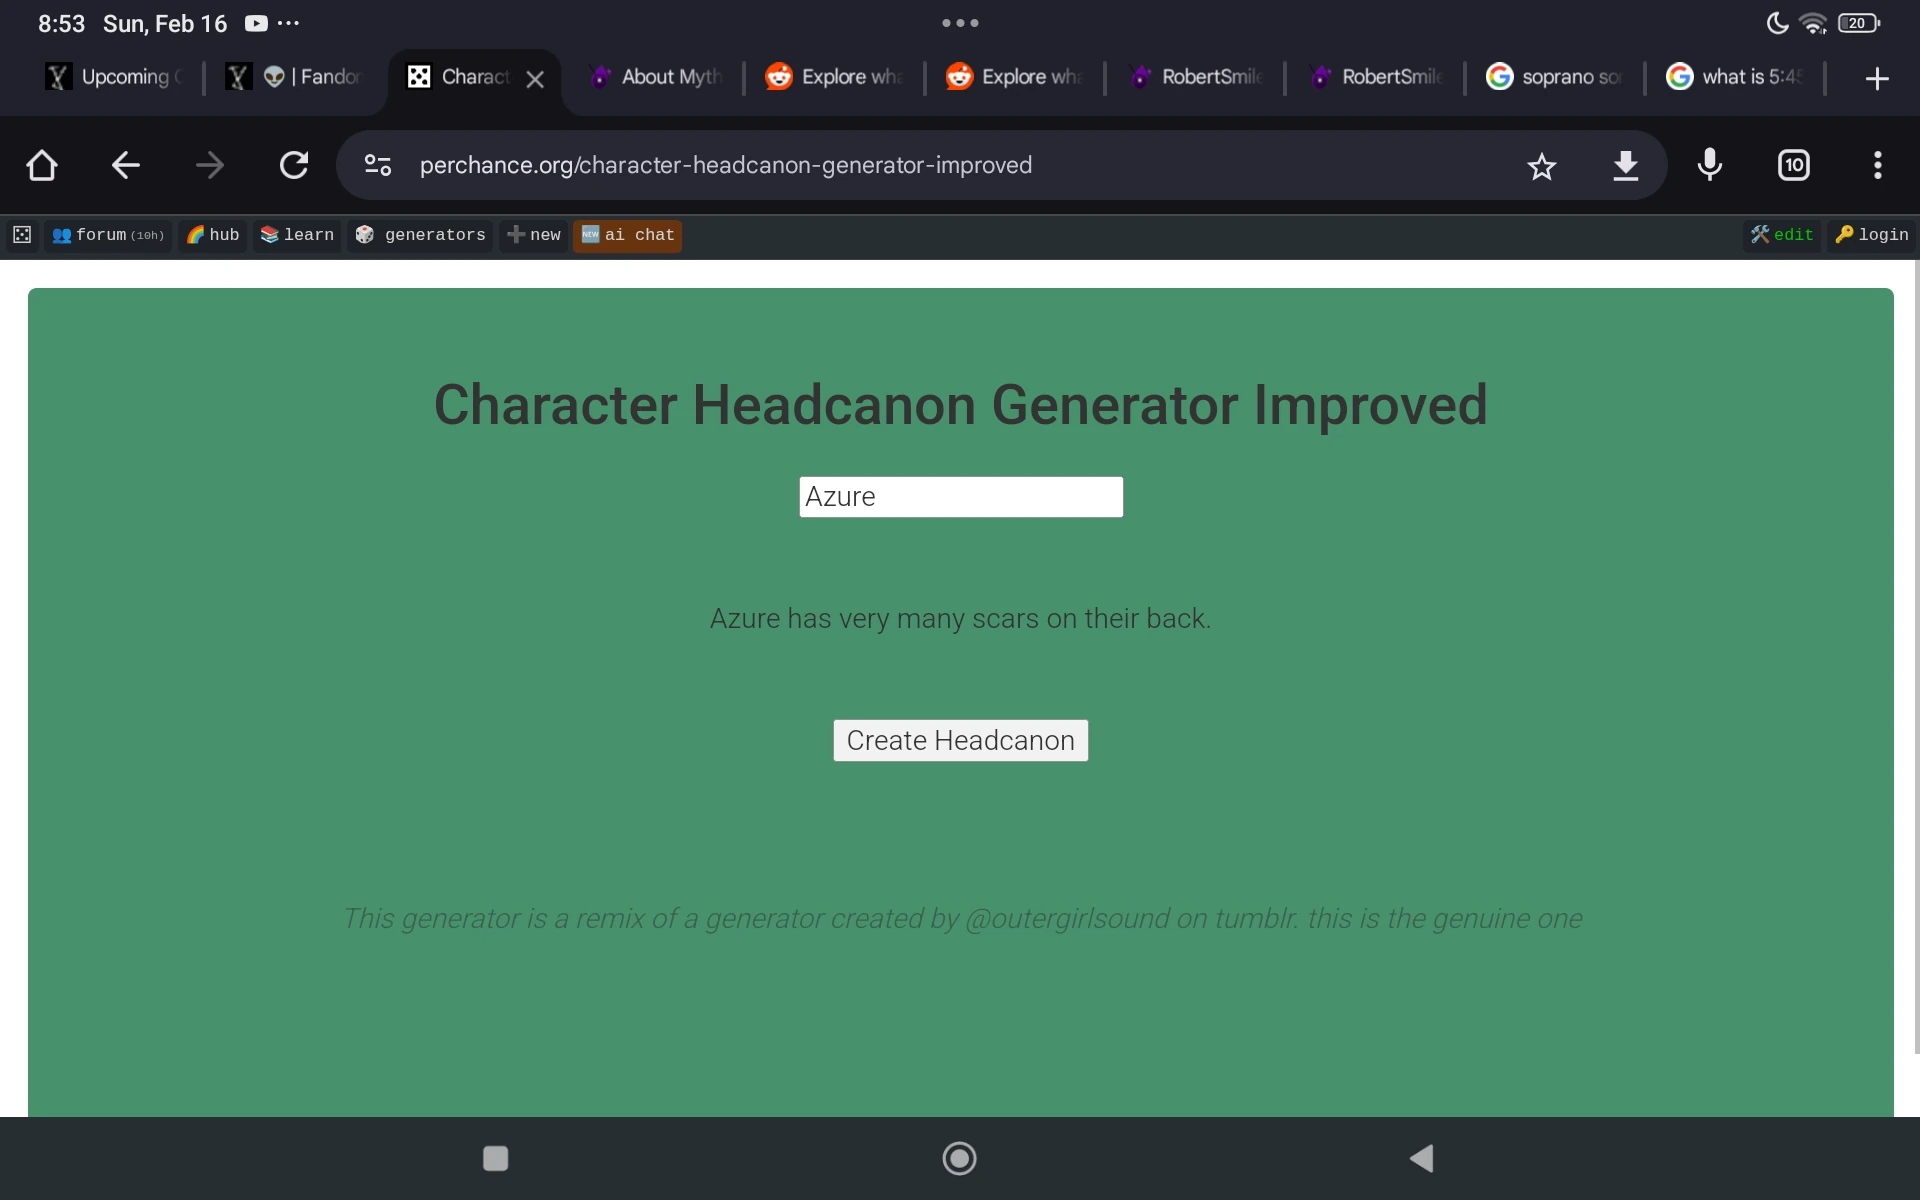Create a new generator with the plus icon
The height and width of the screenshot is (1200, 1920).
pos(533,235)
